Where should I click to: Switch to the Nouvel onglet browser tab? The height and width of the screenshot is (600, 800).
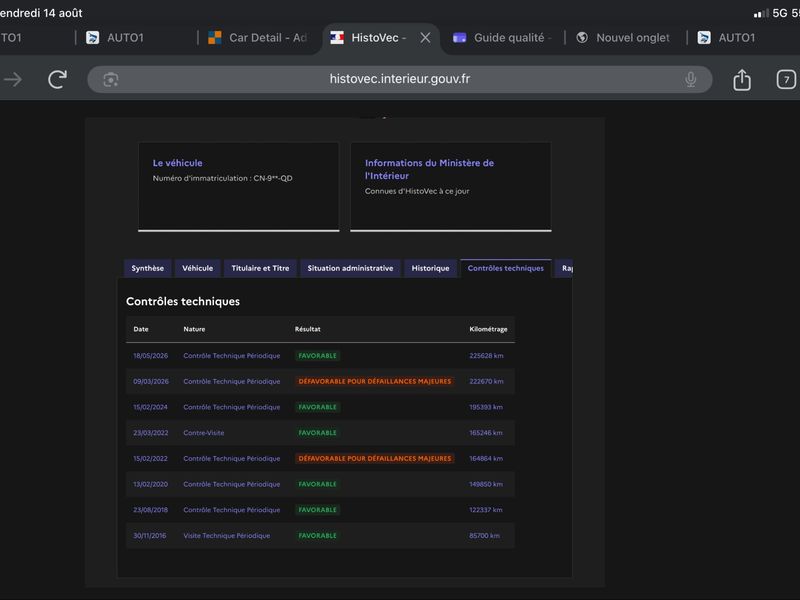point(623,38)
